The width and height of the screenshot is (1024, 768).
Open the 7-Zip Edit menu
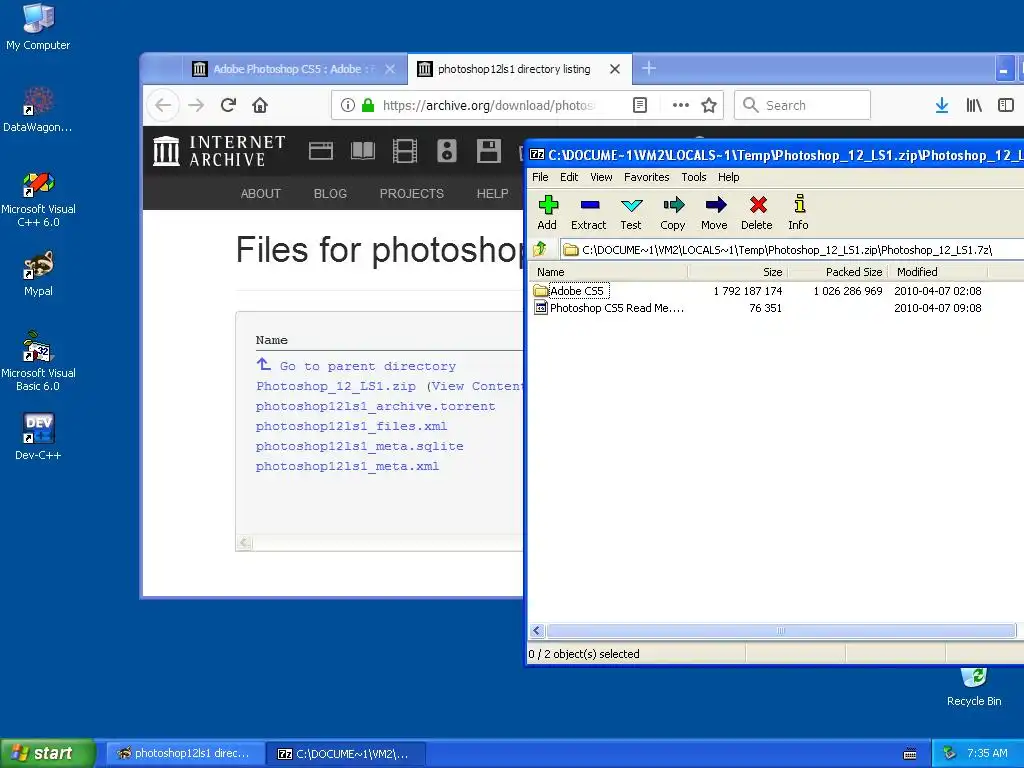[569, 177]
